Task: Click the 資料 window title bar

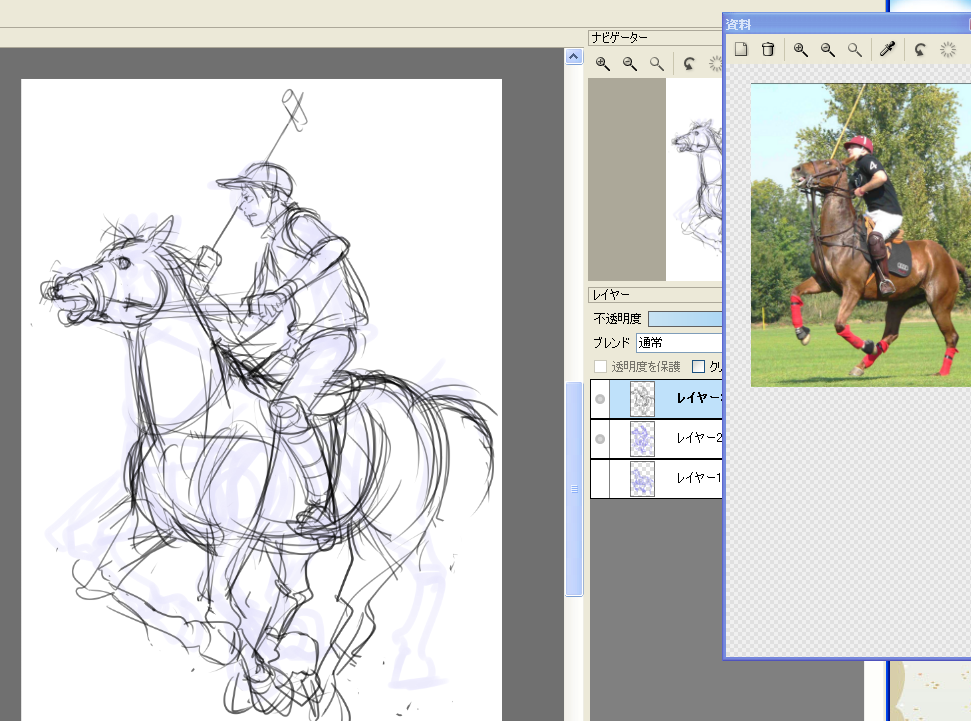Action: (x=847, y=24)
